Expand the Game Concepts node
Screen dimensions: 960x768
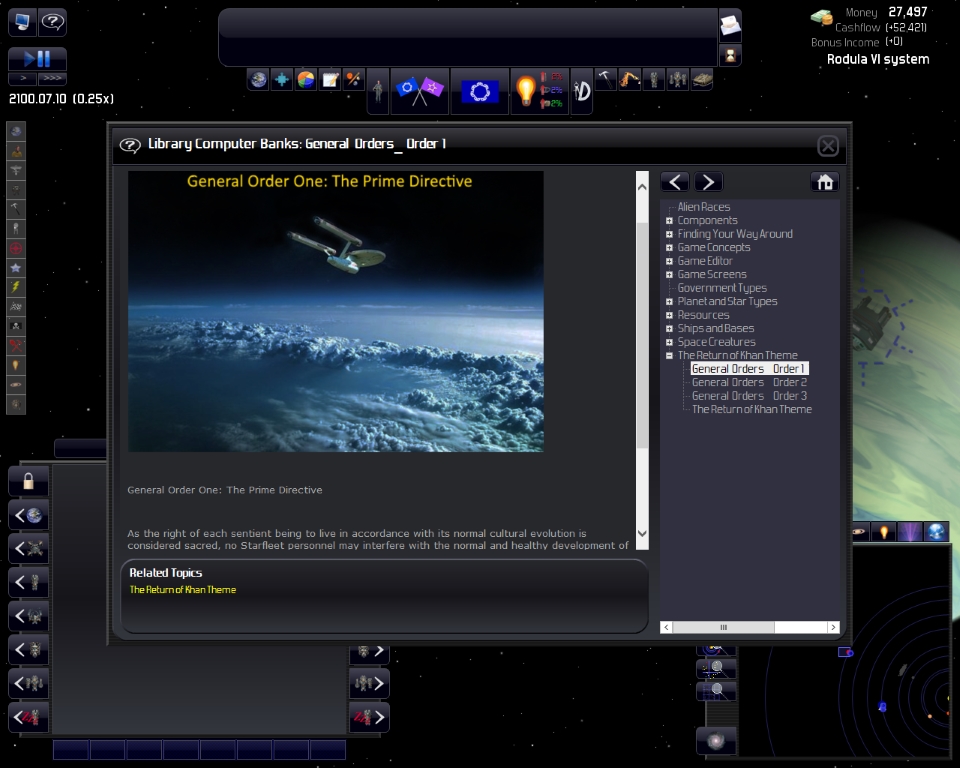[669, 247]
